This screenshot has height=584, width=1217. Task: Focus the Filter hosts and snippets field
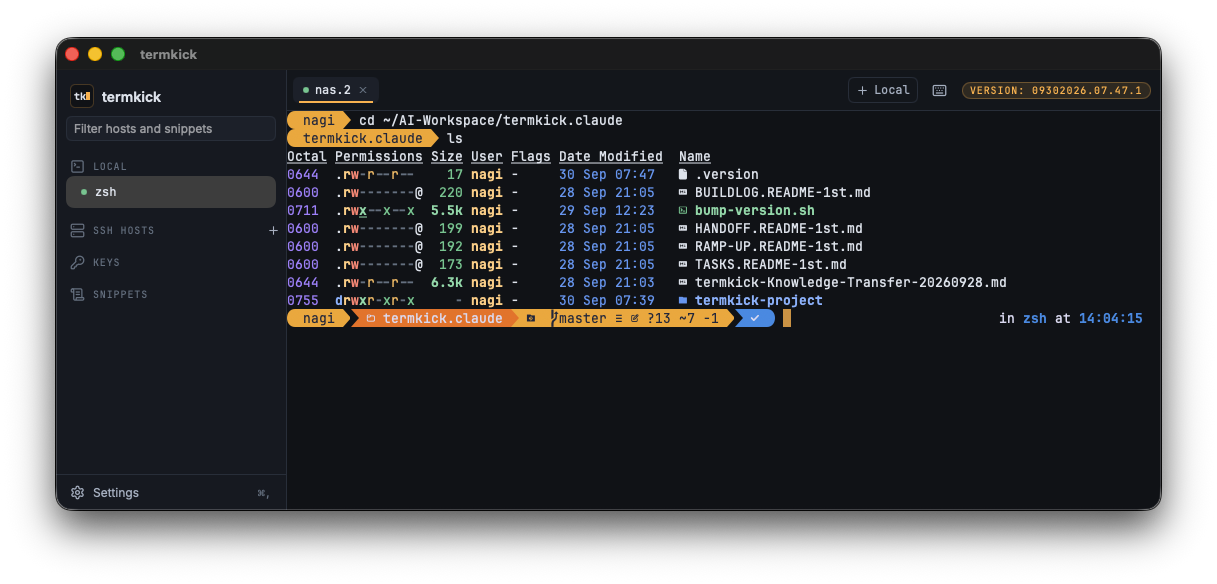pyautogui.click(x=171, y=128)
